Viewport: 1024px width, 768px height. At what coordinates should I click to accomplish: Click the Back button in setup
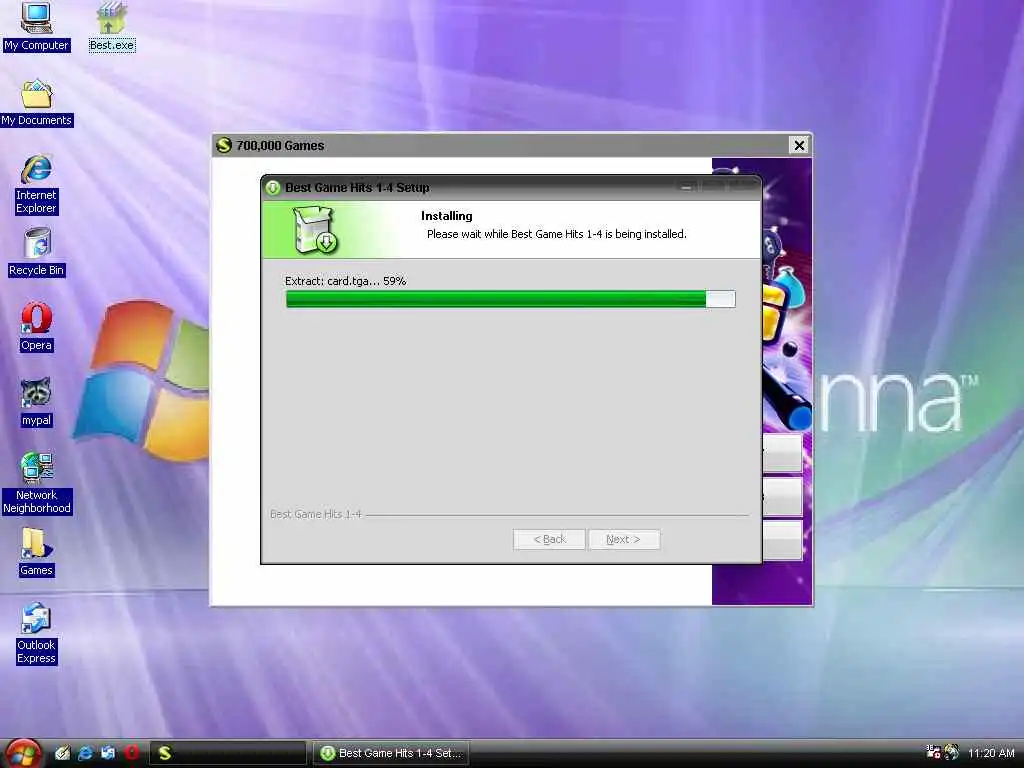(x=549, y=539)
